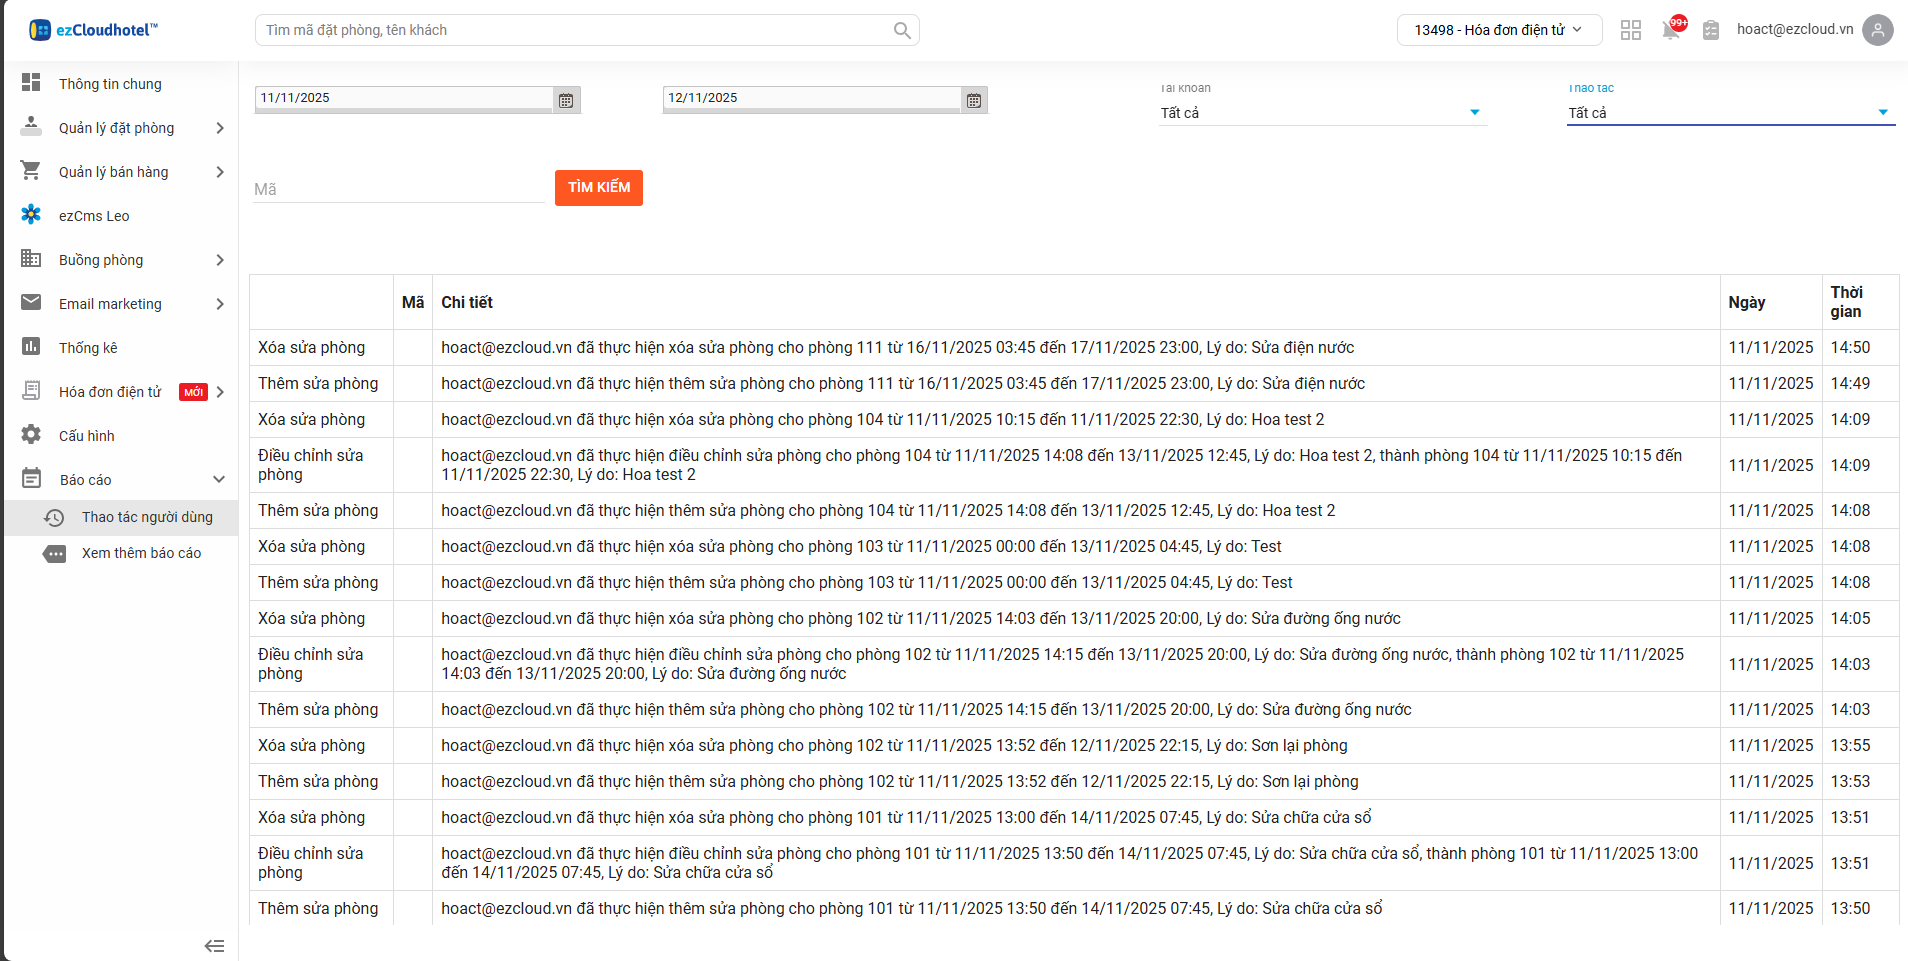The width and height of the screenshot is (1908, 961).
Task: Open the Tài khoản dropdown
Action: [x=1320, y=113]
